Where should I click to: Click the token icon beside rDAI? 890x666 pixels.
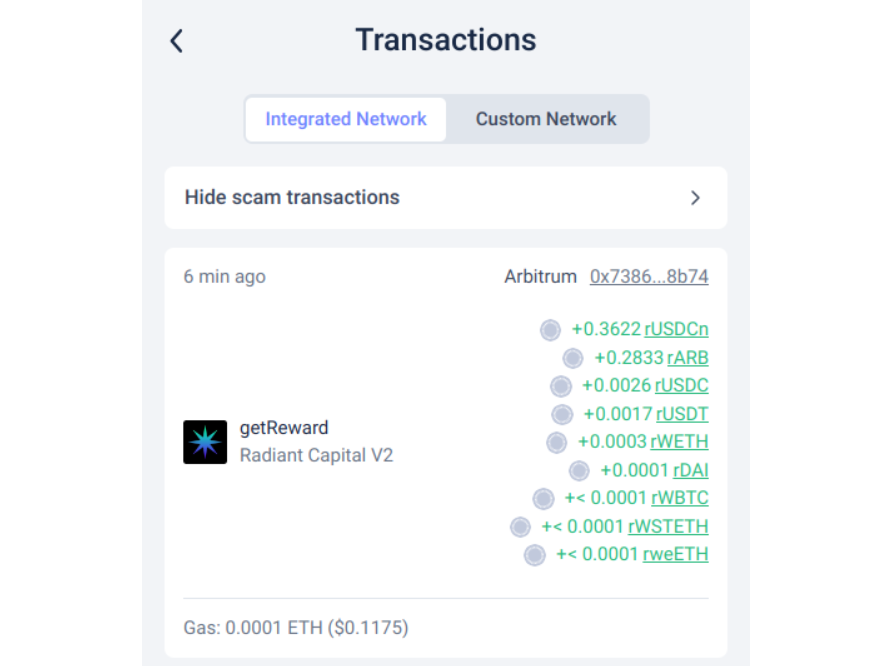pos(578,470)
